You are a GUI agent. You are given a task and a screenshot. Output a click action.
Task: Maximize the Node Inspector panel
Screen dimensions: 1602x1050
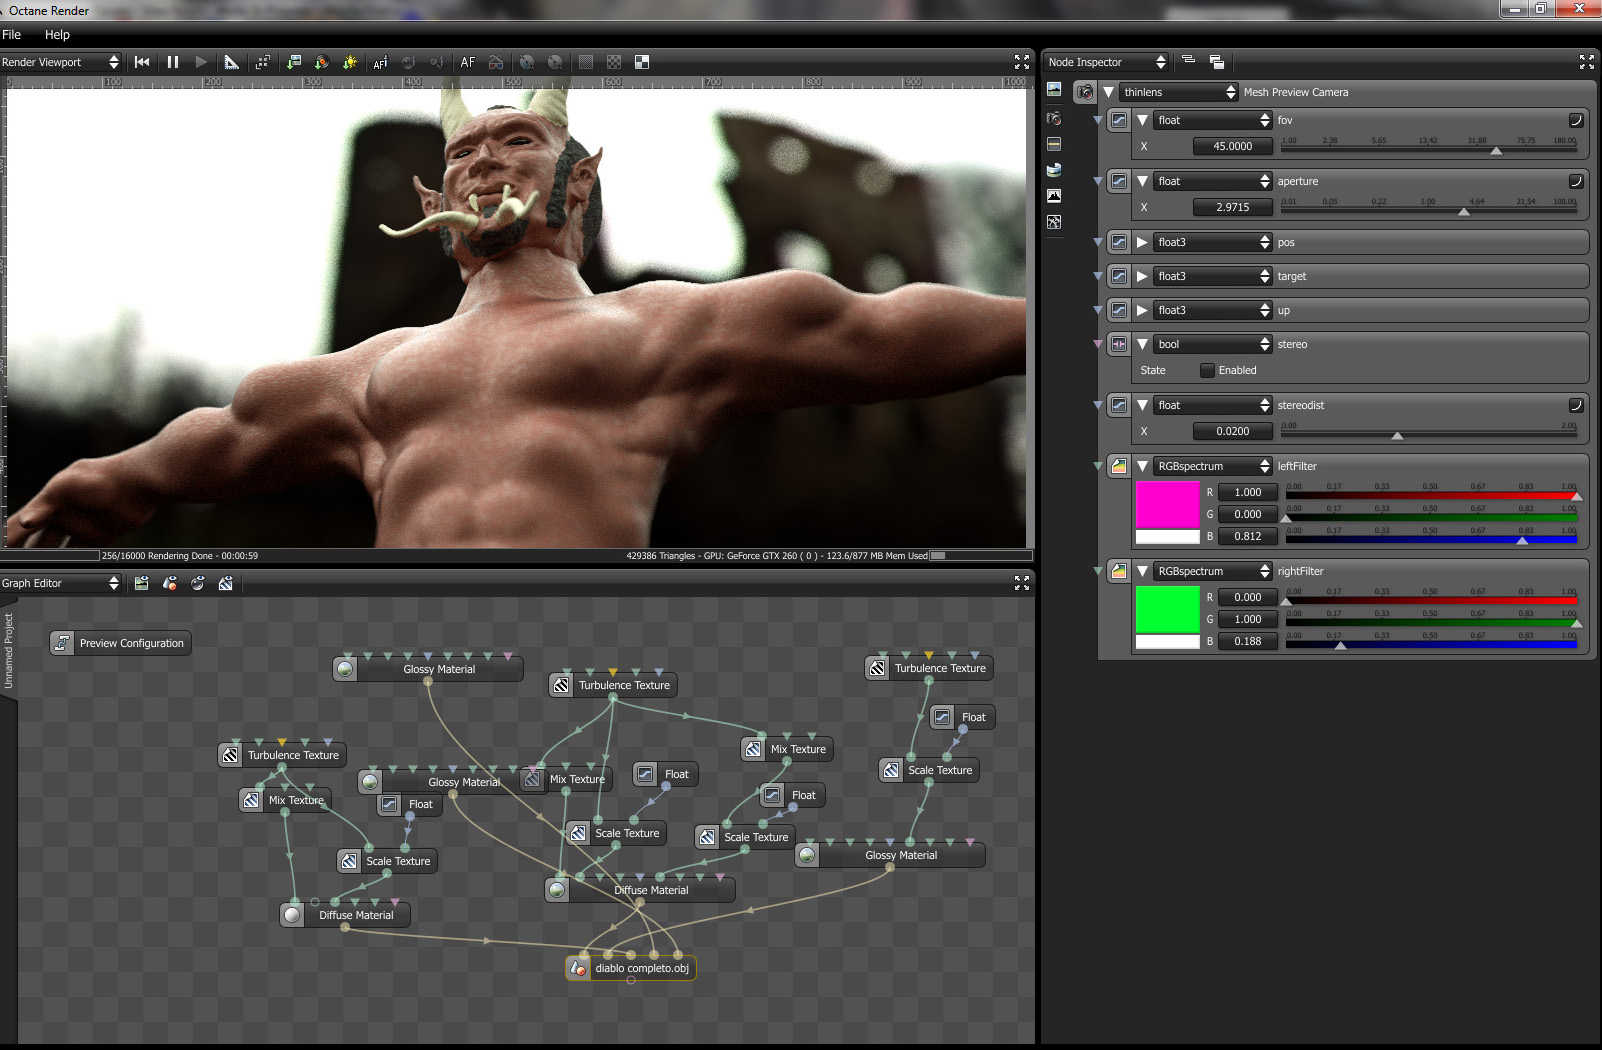[x=1587, y=62]
